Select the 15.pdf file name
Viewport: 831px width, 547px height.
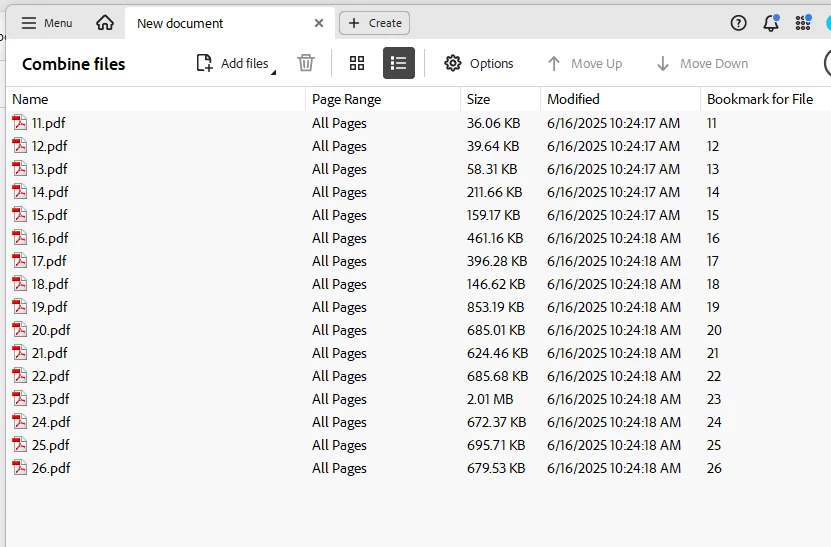tap(49, 215)
